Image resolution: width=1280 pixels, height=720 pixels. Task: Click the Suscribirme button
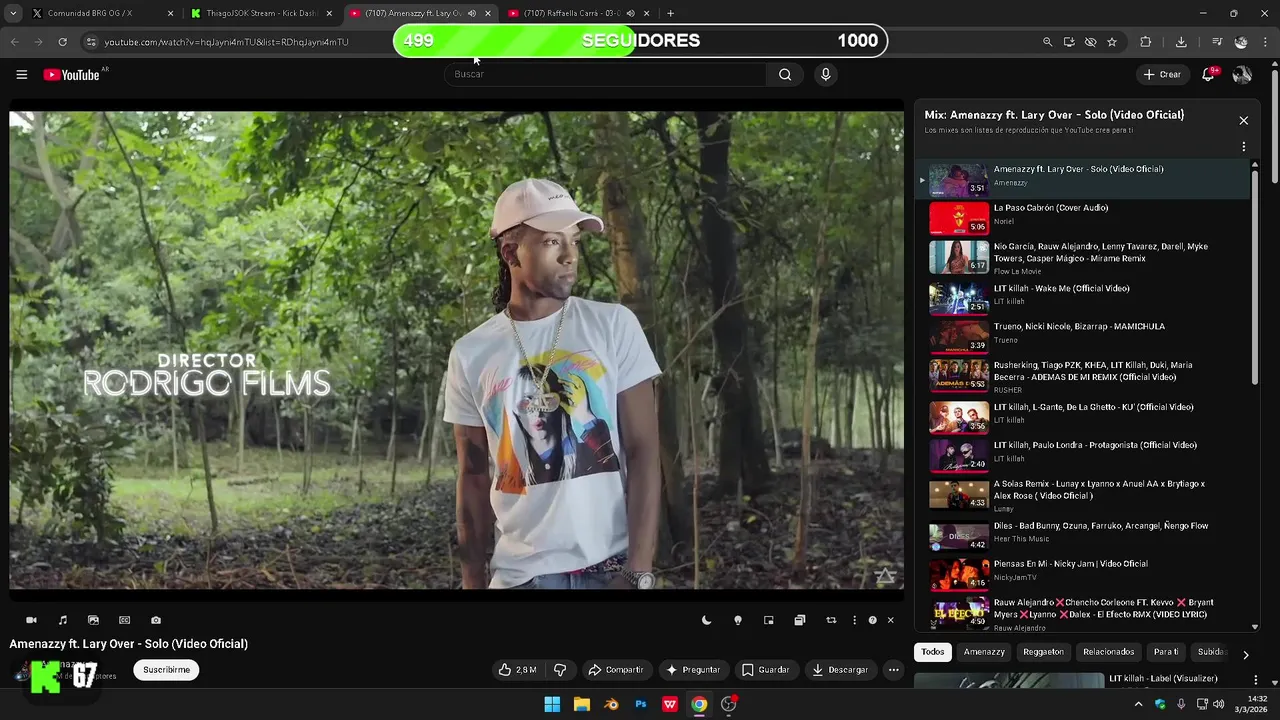166,670
